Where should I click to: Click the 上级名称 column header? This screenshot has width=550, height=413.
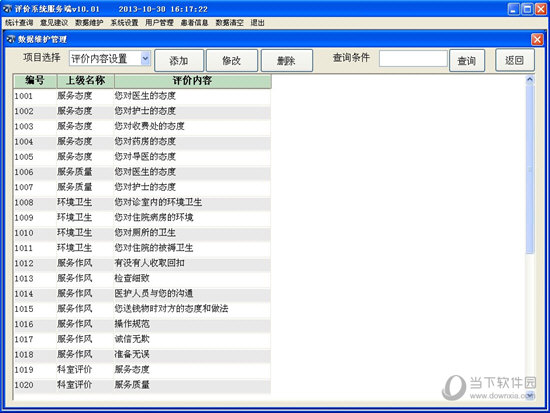(86, 81)
